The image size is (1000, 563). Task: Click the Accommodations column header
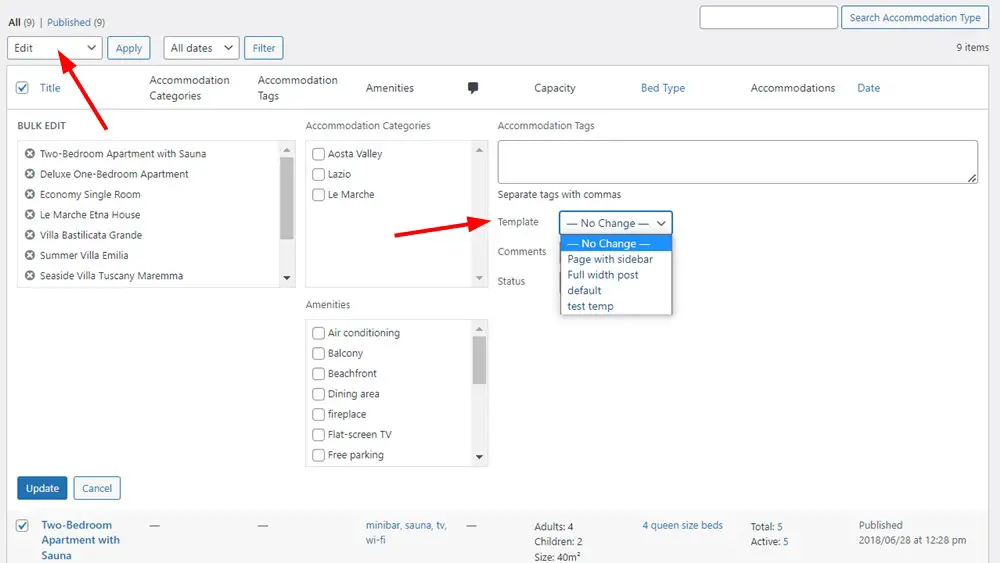[x=792, y=88]
